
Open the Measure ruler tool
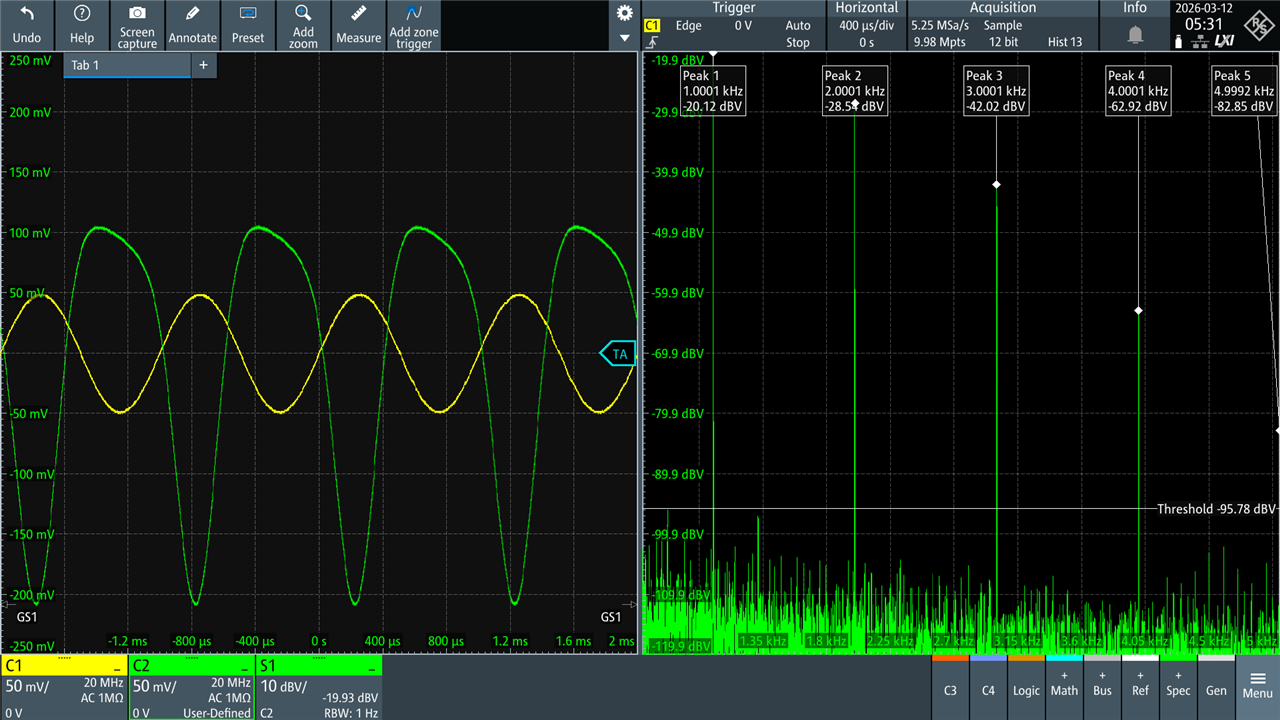(x=358, y=25)
